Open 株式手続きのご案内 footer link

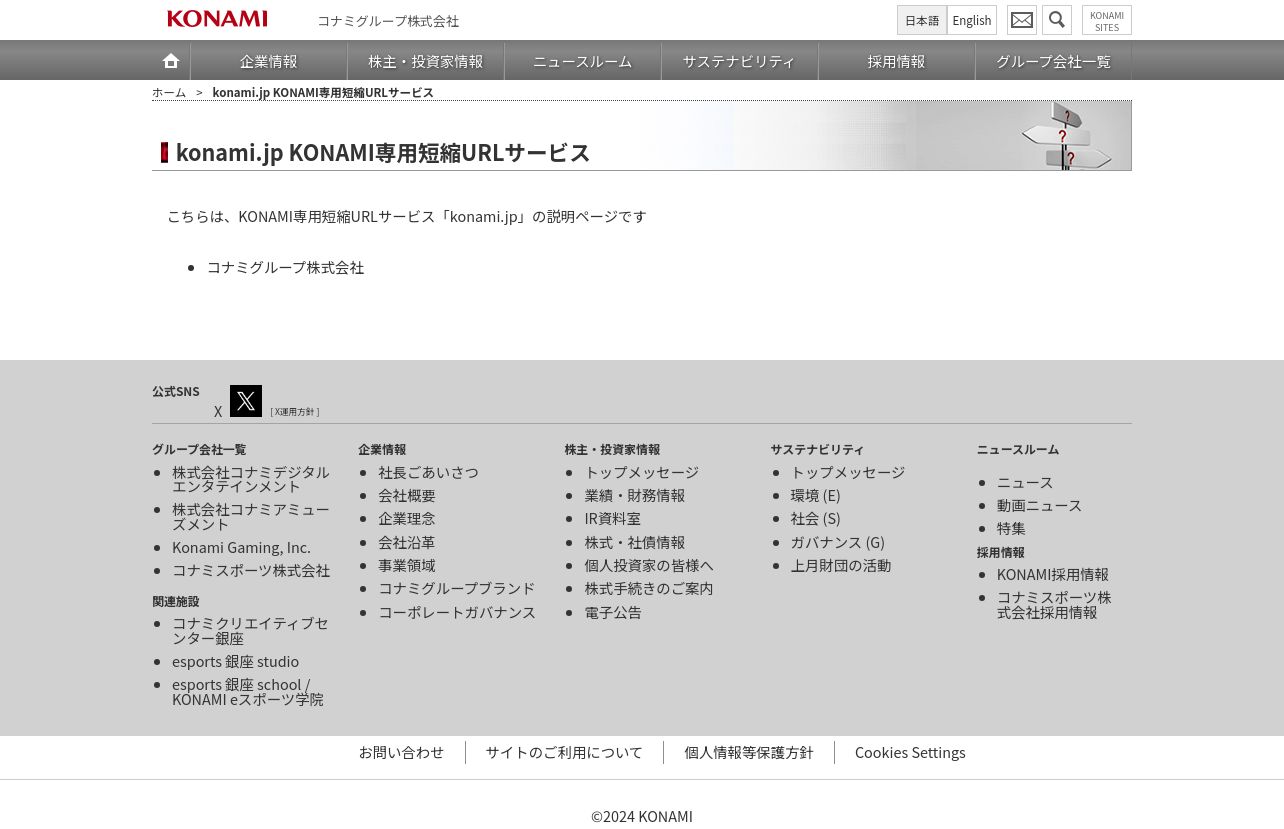[649, 588]
